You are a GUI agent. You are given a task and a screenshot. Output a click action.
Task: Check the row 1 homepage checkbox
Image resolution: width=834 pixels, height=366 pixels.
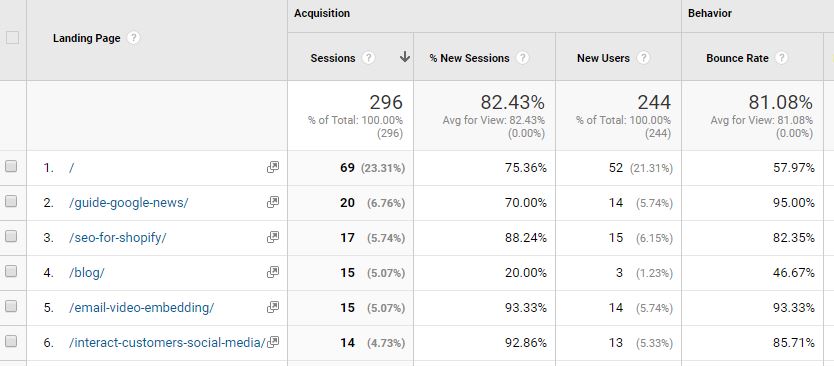11,167
